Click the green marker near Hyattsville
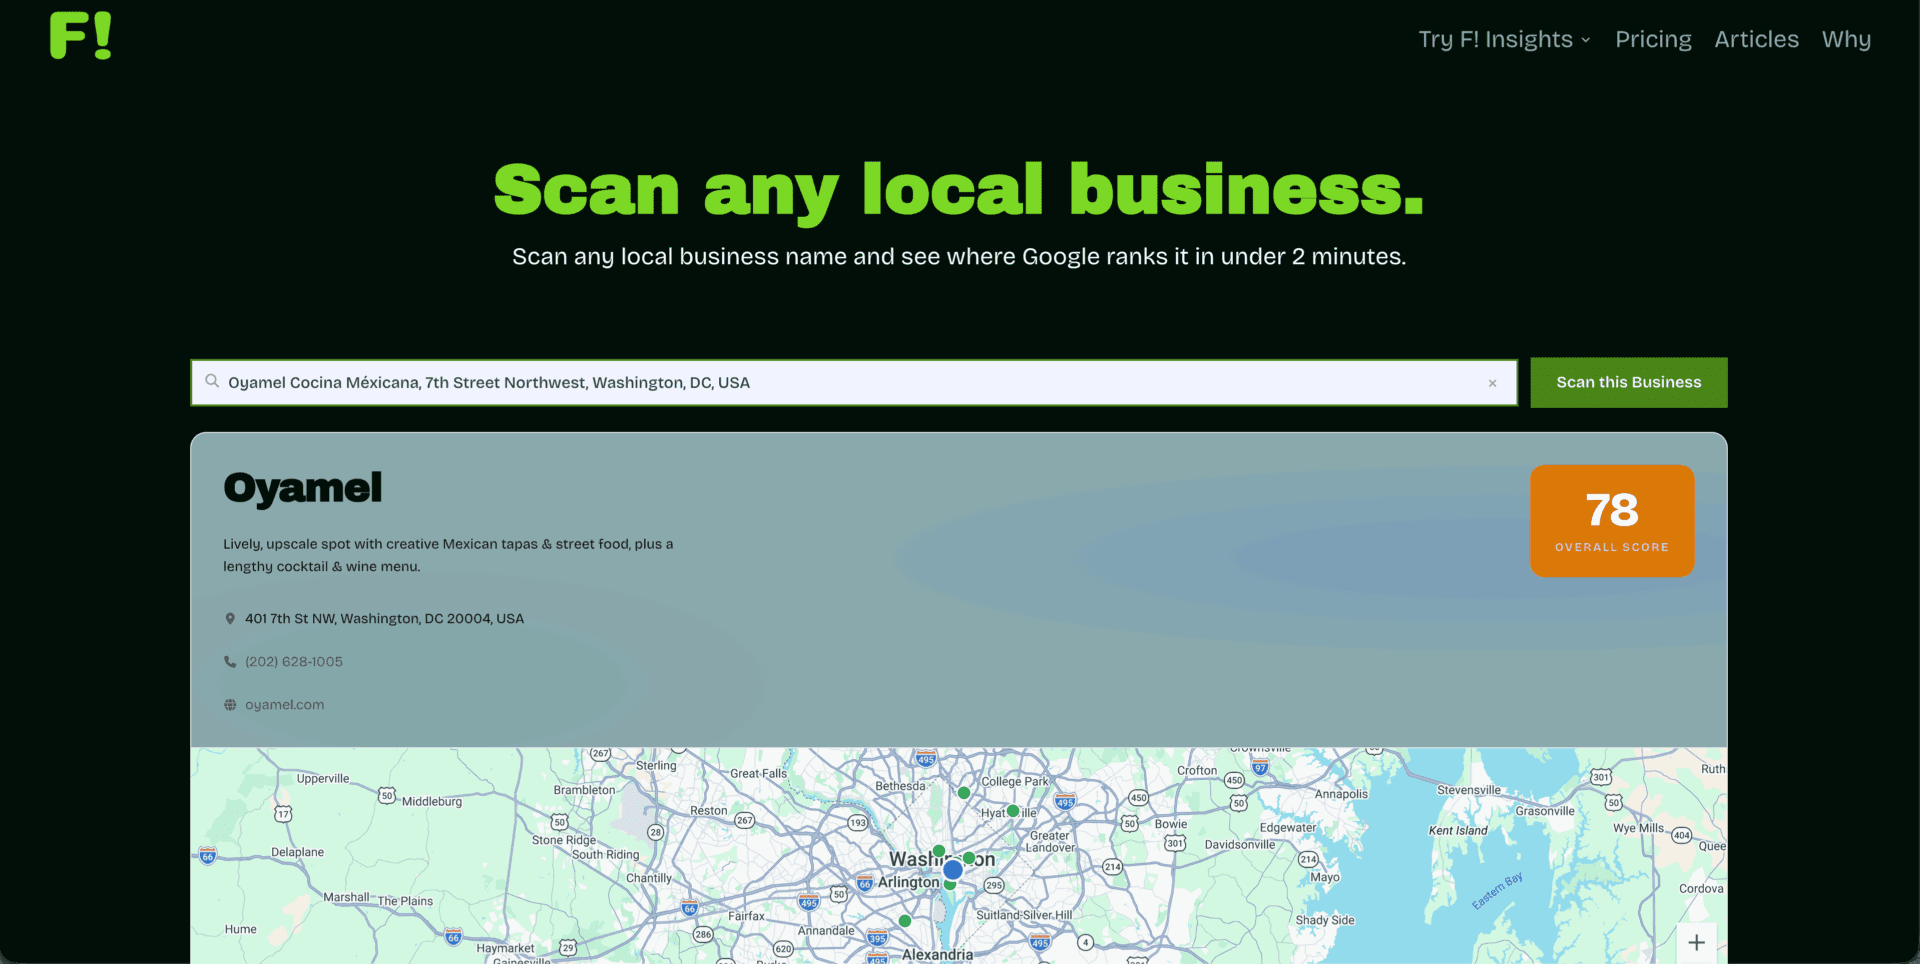The width and height of the screenshot is (1920, 964). point(1013,811)
